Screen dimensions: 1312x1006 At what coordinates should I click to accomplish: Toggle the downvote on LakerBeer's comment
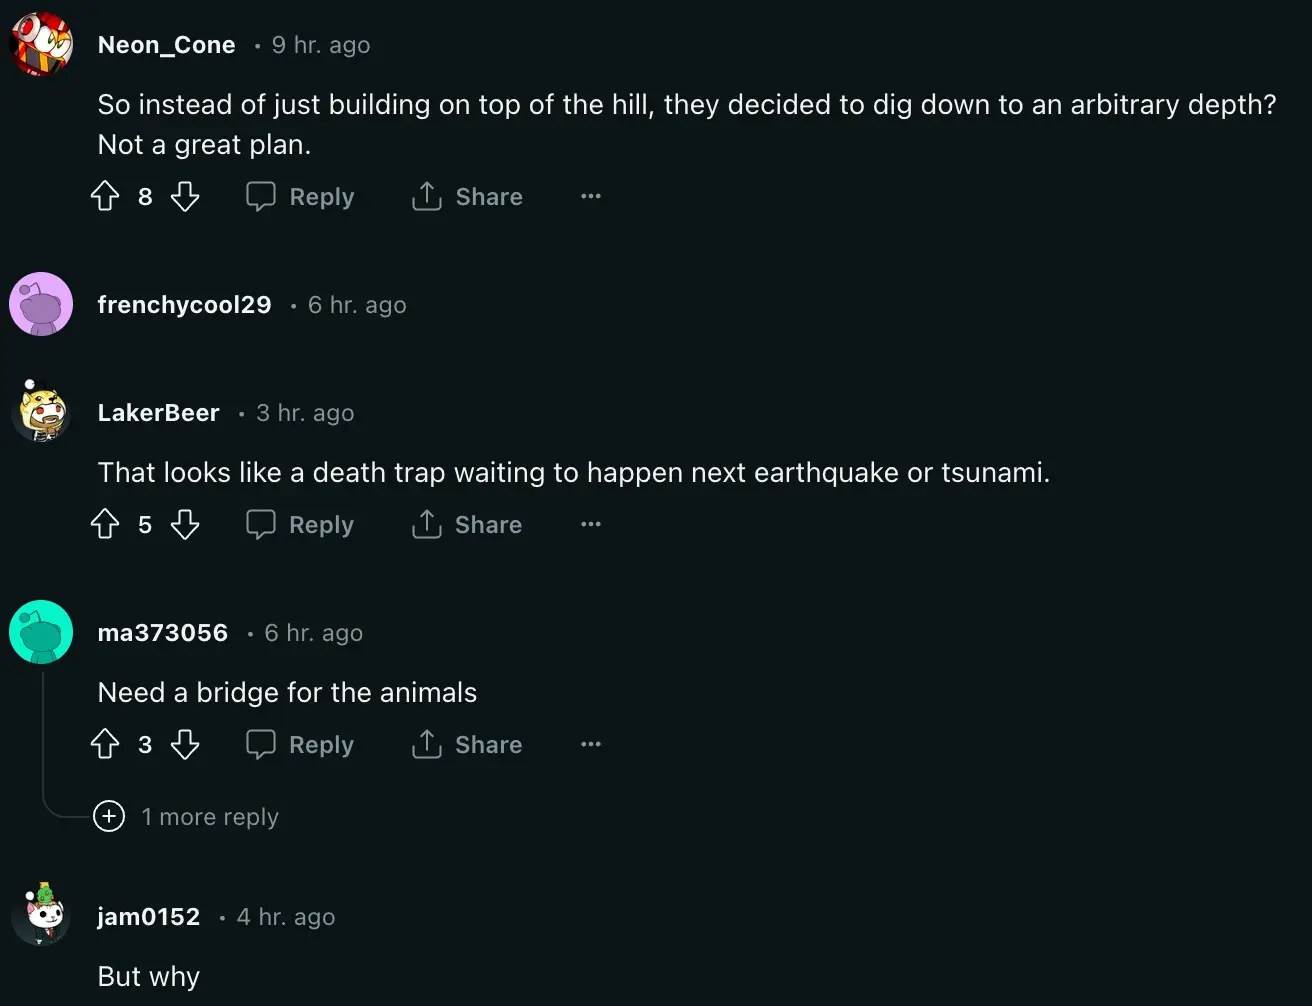click(x=186, y=524)
